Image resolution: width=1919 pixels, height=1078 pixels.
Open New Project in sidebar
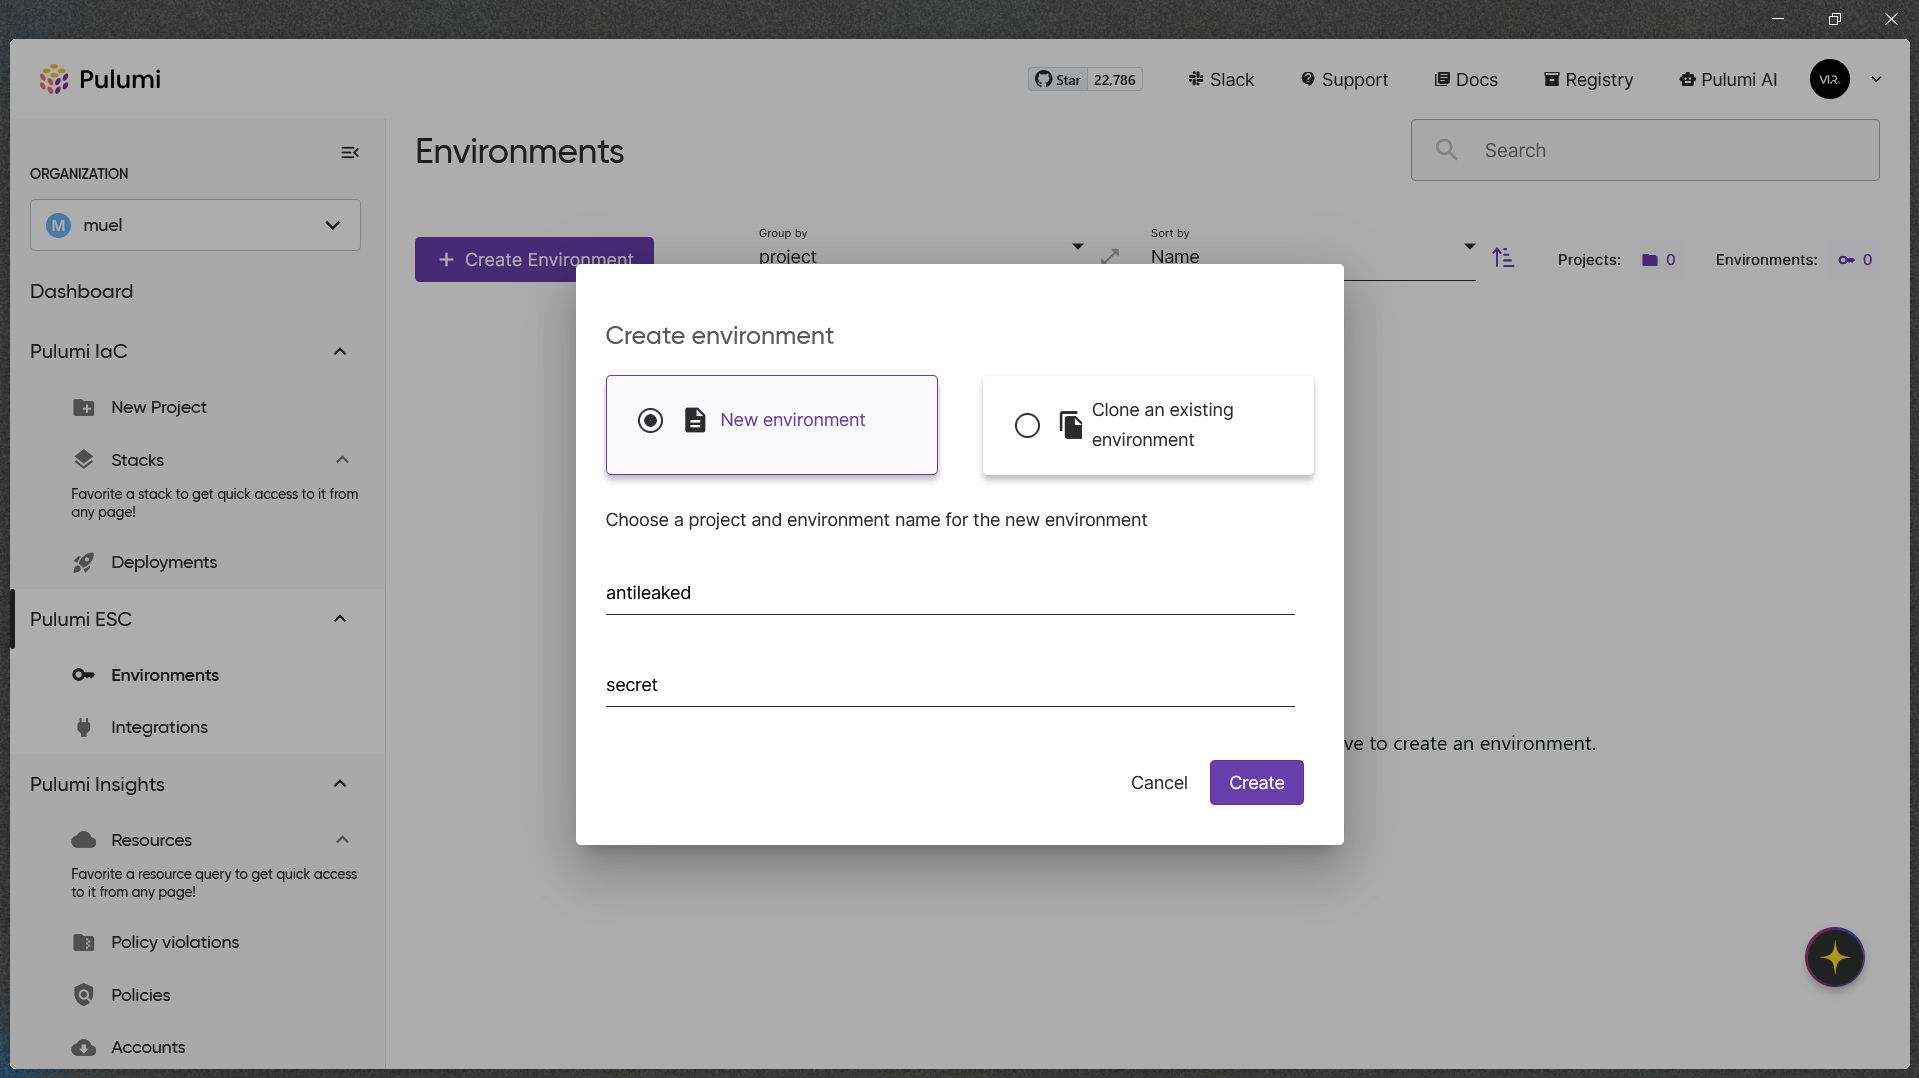(159, 407)
